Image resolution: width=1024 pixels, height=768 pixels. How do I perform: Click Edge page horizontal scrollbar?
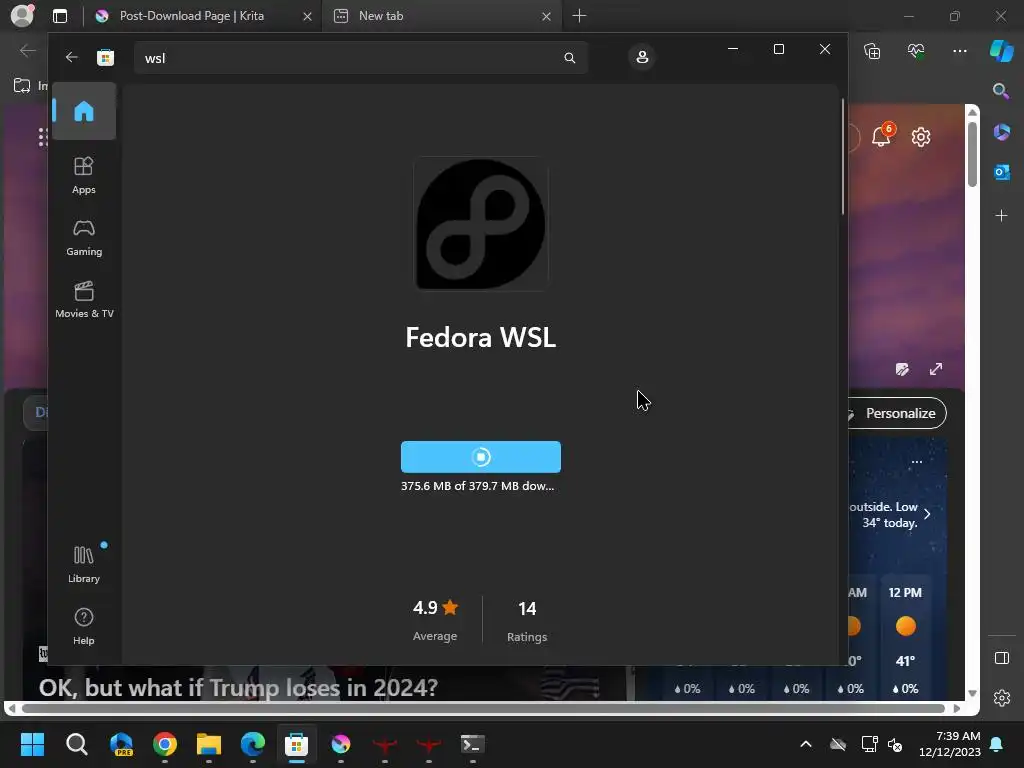pyautogui.click(x=483, y=708)
